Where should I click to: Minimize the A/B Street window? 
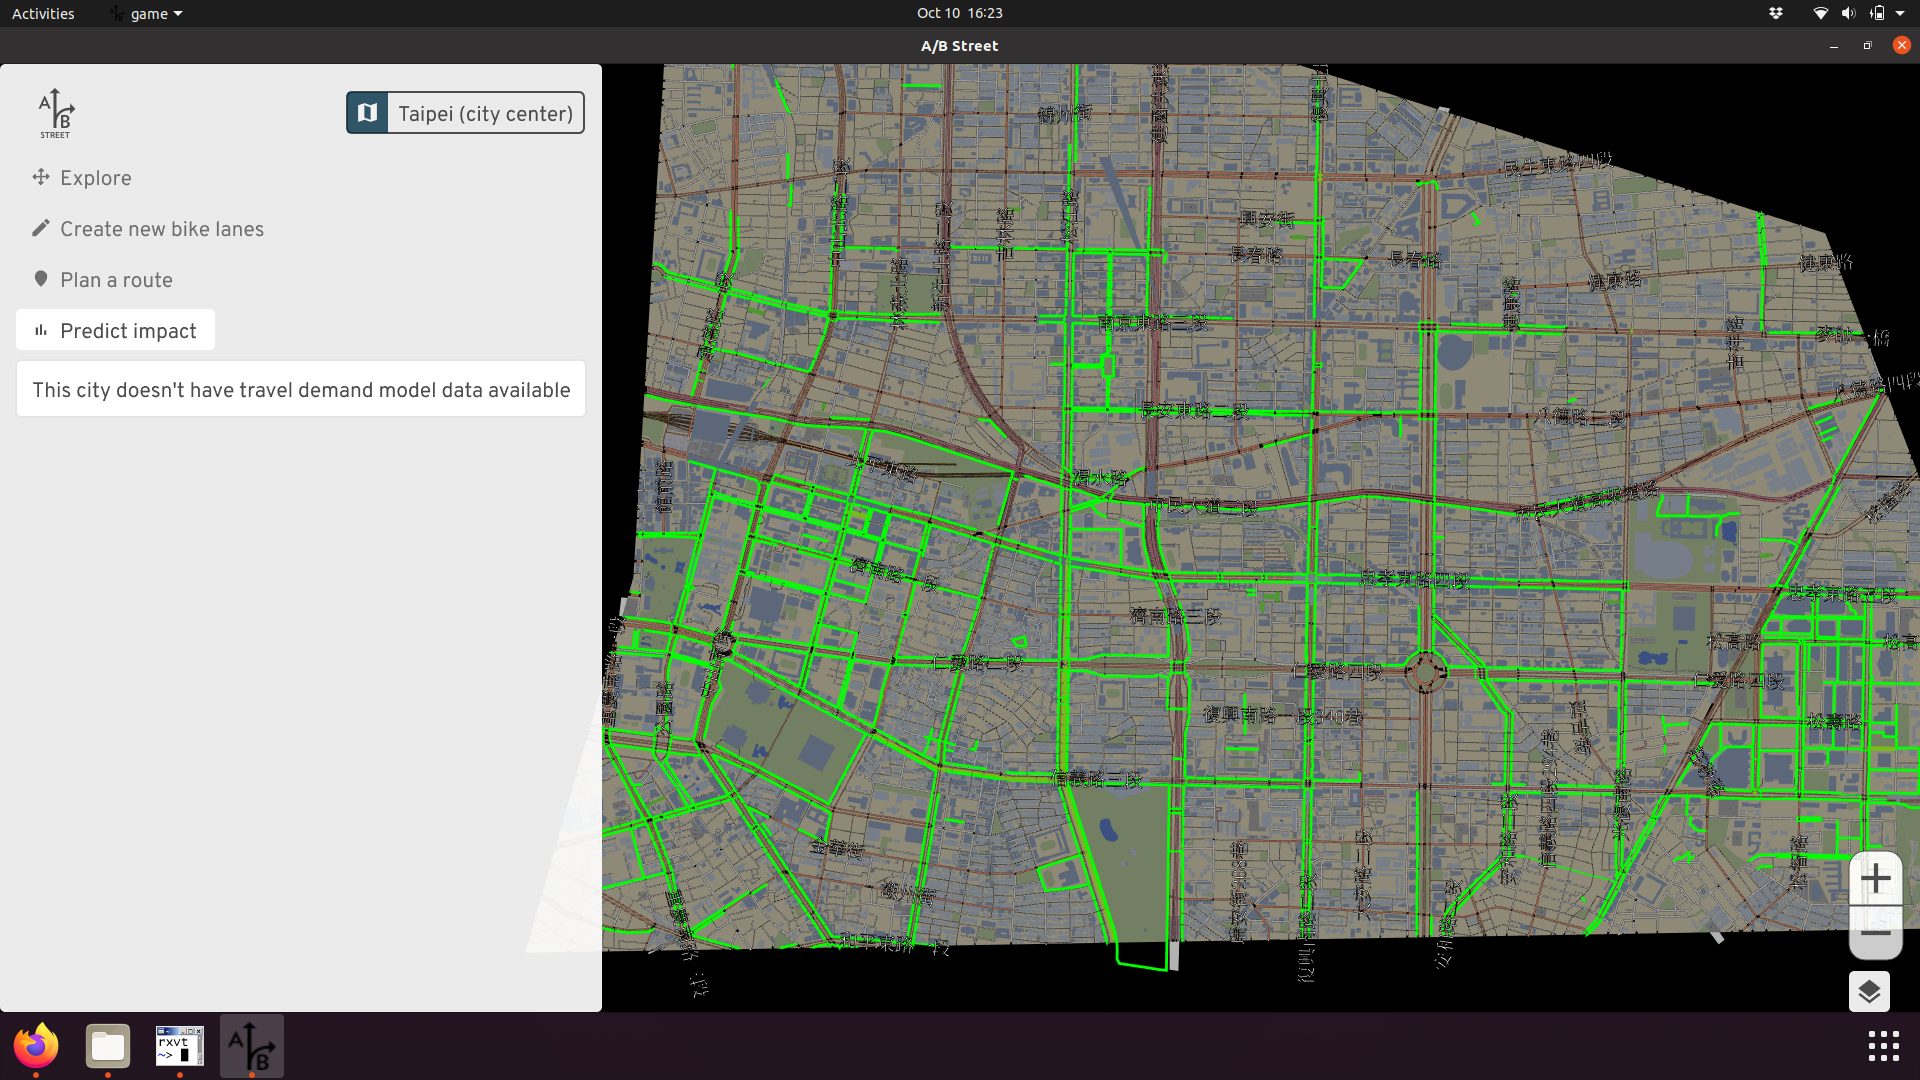(1833, 46)
